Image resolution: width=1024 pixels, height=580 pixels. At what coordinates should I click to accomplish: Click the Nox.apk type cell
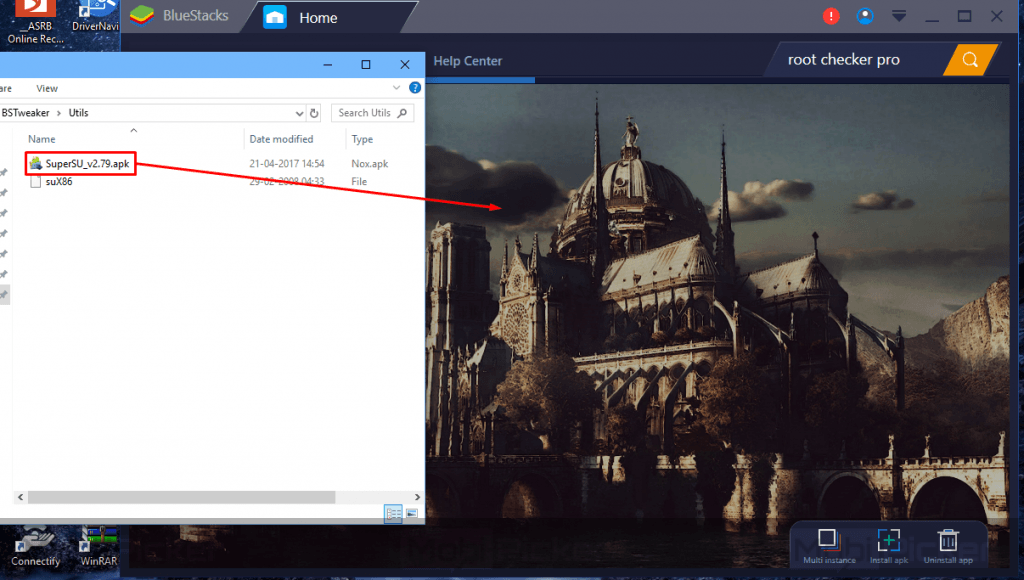pos(370,163)
